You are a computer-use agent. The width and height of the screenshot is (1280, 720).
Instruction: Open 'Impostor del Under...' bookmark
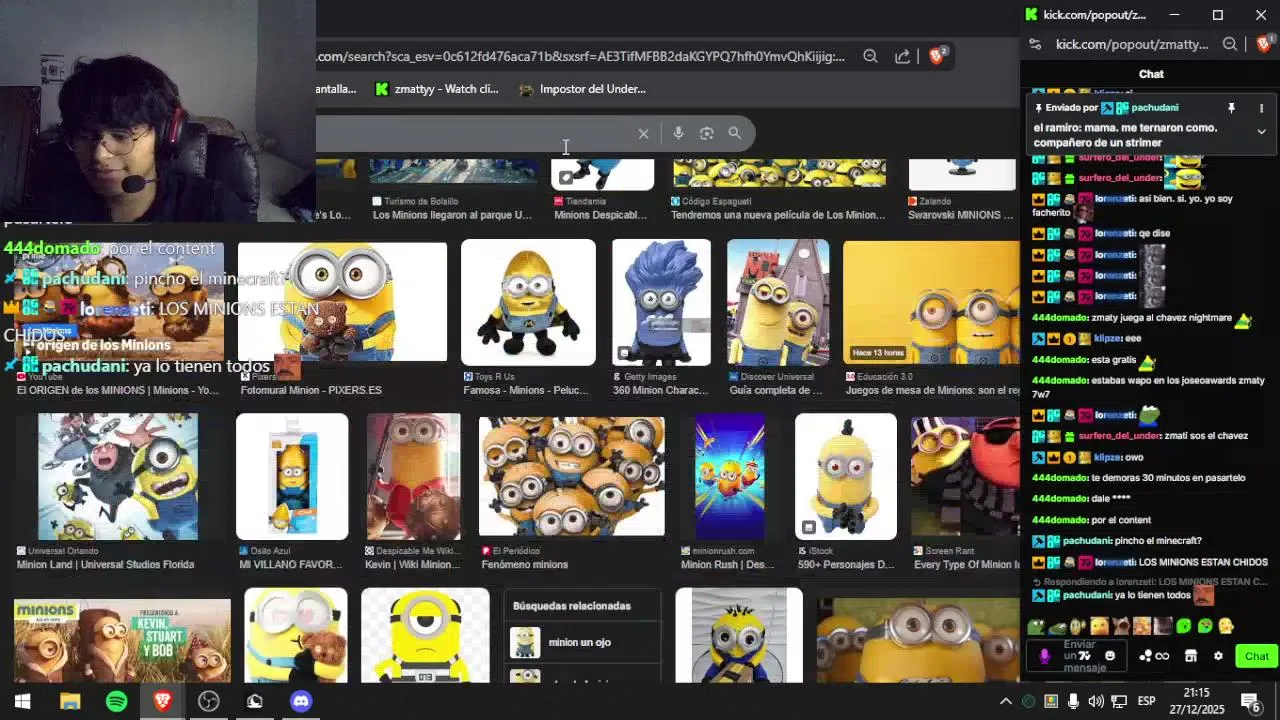click(583, 89)
